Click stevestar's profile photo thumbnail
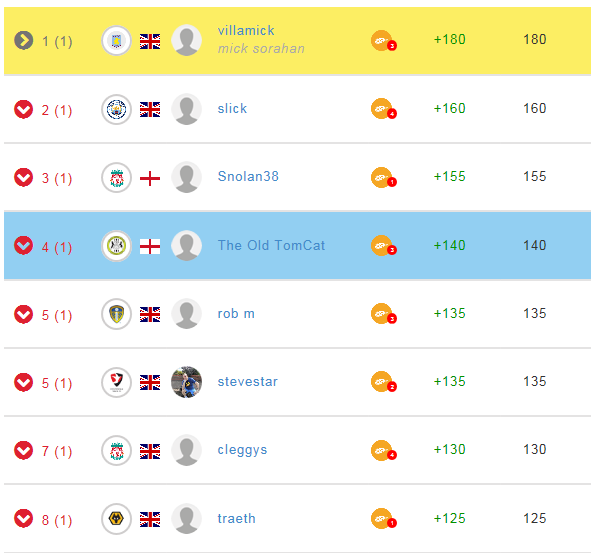591x553 pixels. point(187,382)
